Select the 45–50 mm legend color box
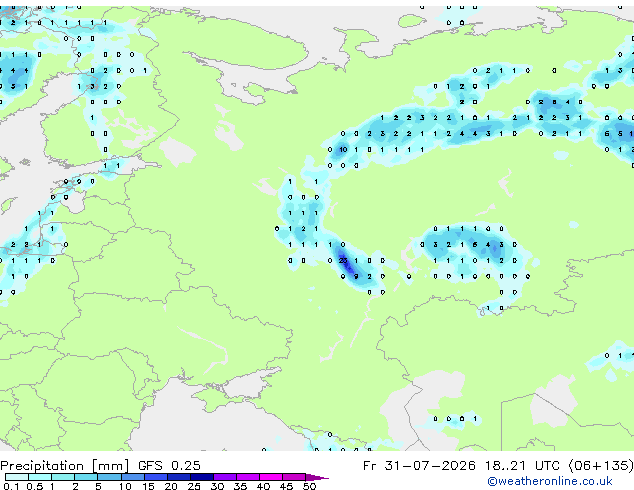 294,477
